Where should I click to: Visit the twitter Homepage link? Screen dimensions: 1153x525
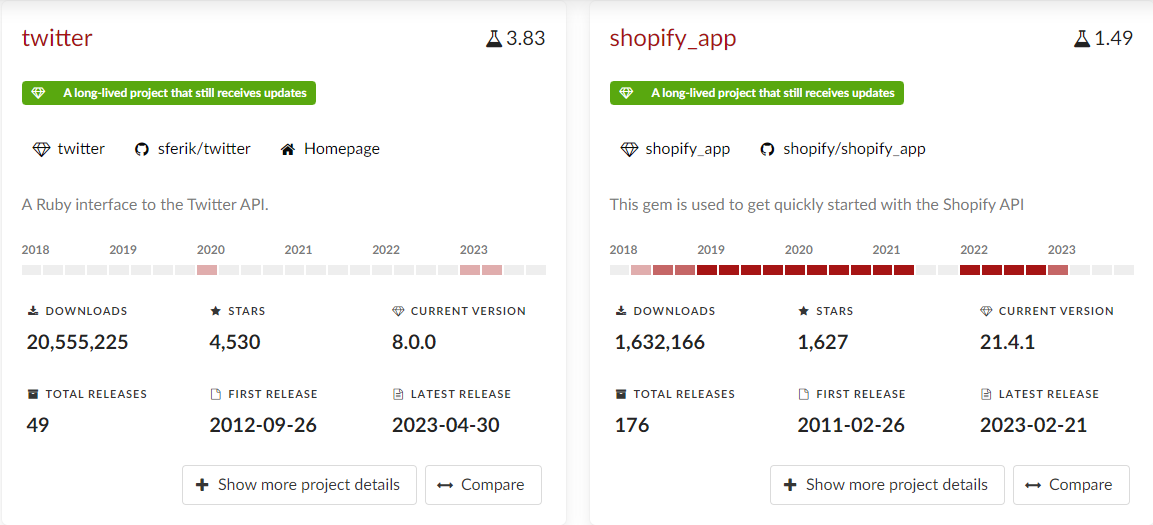pyautogui.click(x=330, y=149)
